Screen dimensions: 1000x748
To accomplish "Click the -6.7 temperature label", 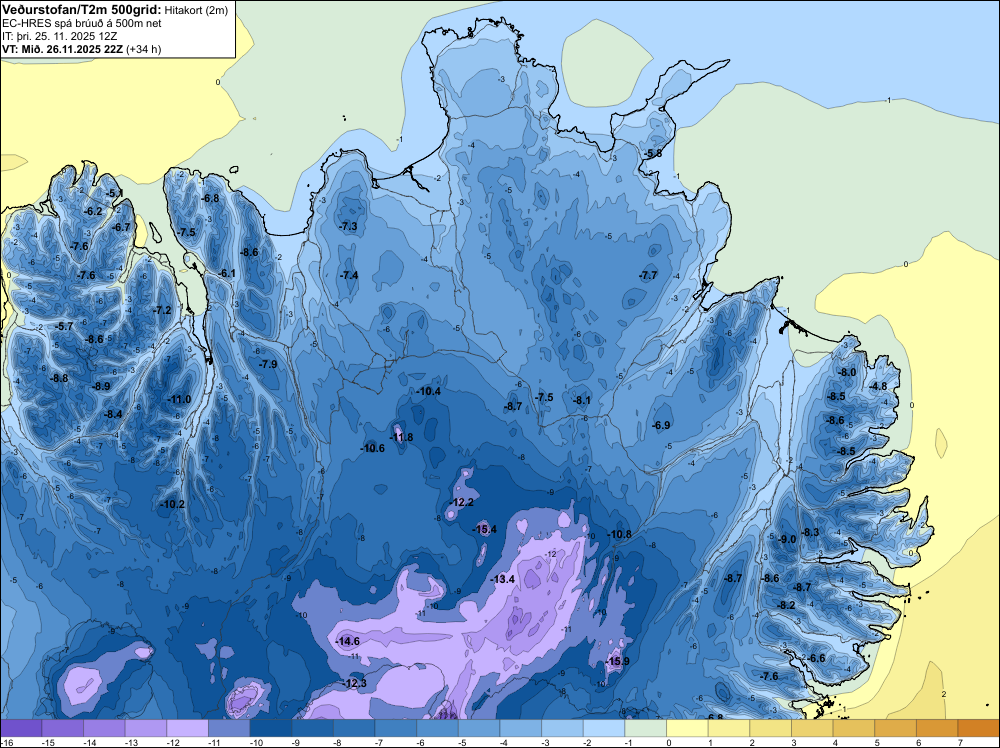I will tap(122, 227).
